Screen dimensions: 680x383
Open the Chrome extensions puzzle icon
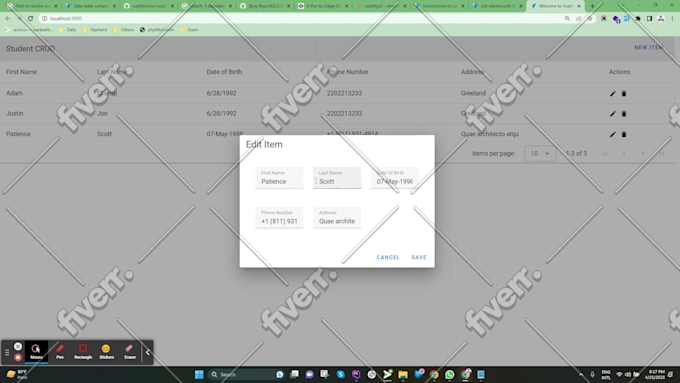[638, 19]
